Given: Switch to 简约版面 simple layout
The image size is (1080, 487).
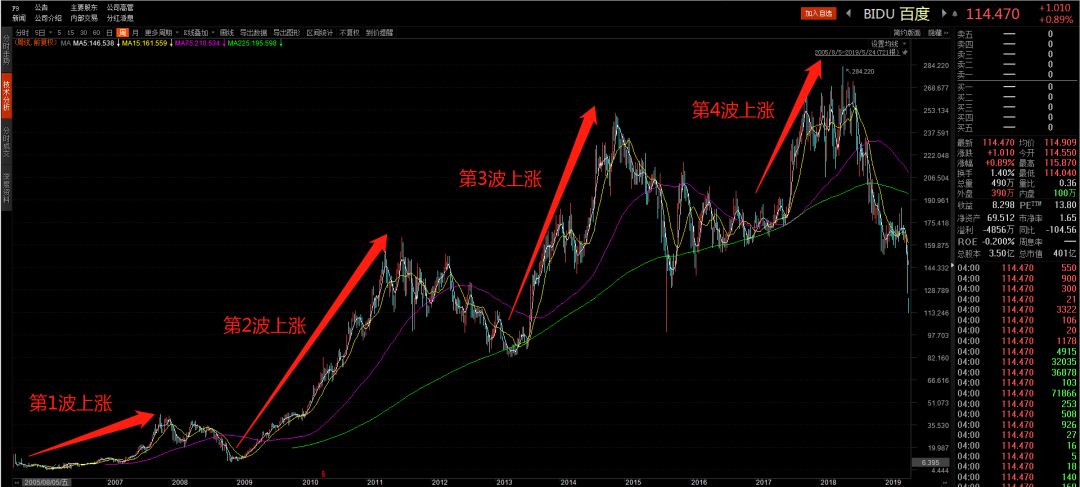Looking at the screenshot, I should click(x=907, y=33).
